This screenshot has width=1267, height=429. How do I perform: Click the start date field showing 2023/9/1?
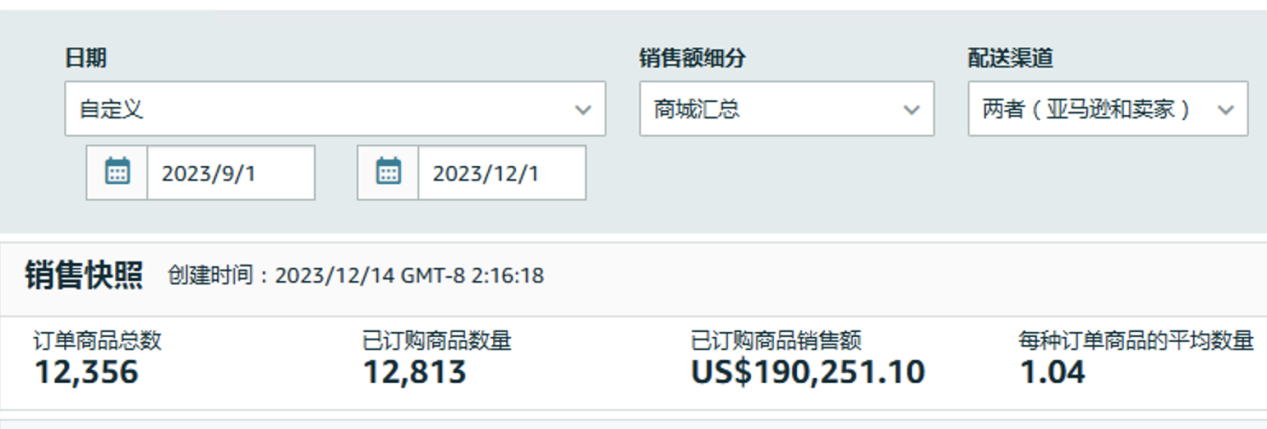231,172
